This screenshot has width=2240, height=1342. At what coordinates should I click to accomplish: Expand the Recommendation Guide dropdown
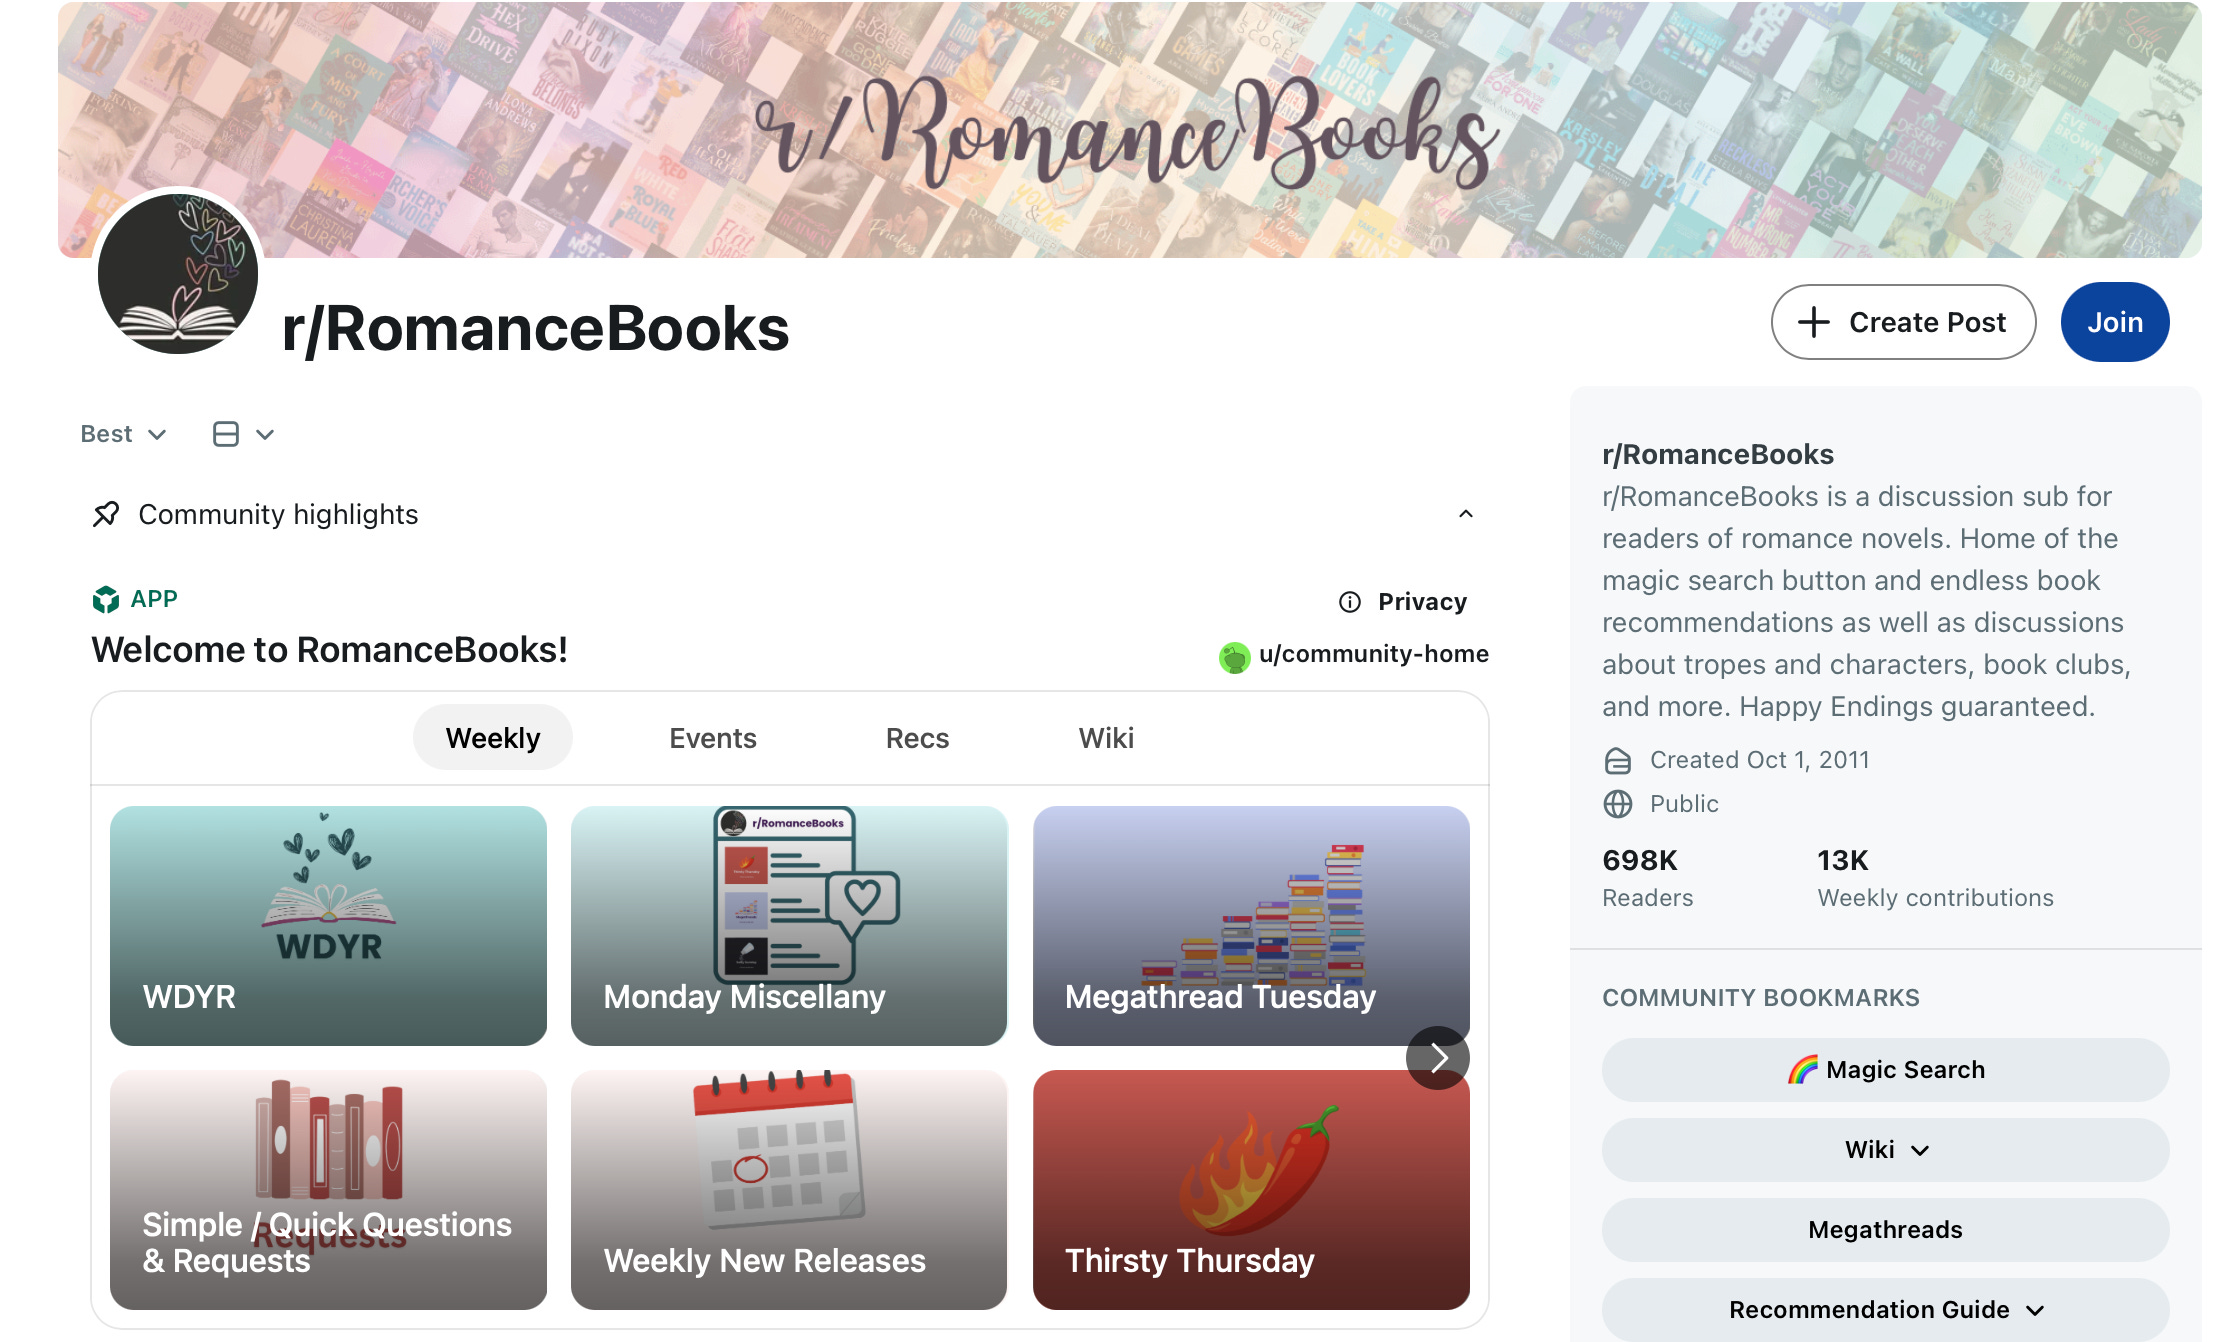click(1885, 1310)
